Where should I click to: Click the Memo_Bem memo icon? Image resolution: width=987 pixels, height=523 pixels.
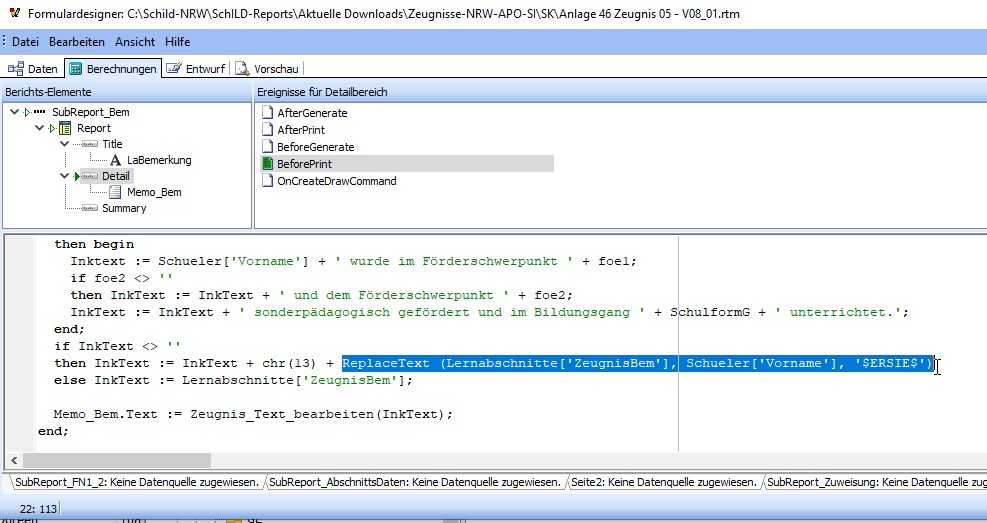pyautogui.click(x=115, y=193)
